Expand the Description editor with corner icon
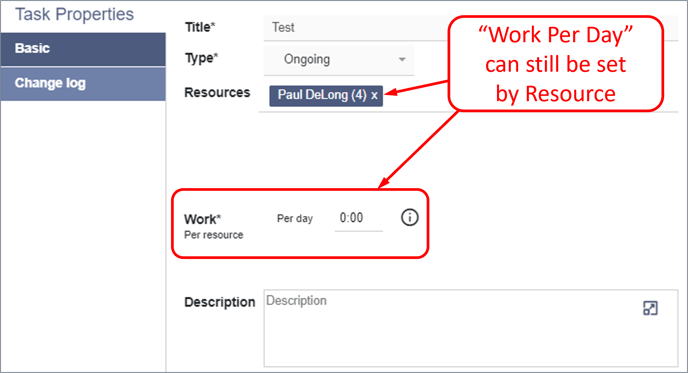688x373 pixels. click(x=650, y=308)
